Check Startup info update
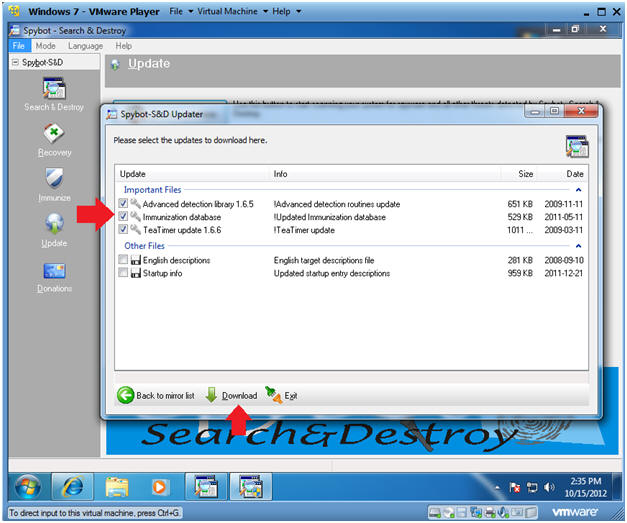This screenshot has width=627, height=523. pos(123,273)
